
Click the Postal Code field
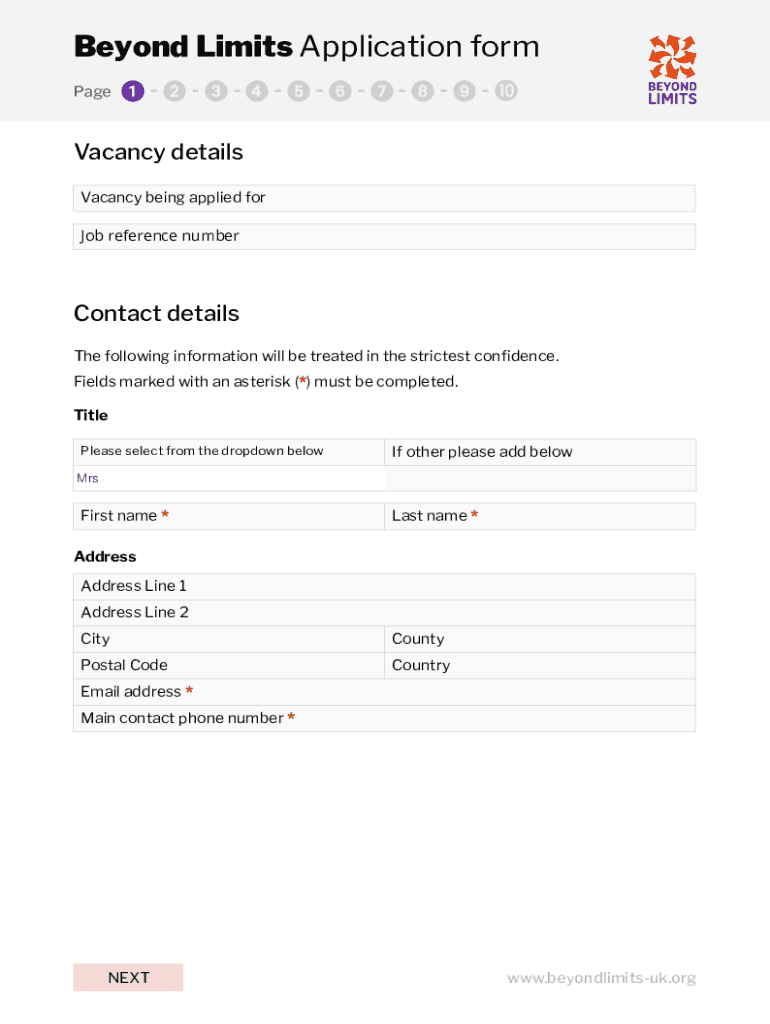pyautogui.click(x=229, y=665)
